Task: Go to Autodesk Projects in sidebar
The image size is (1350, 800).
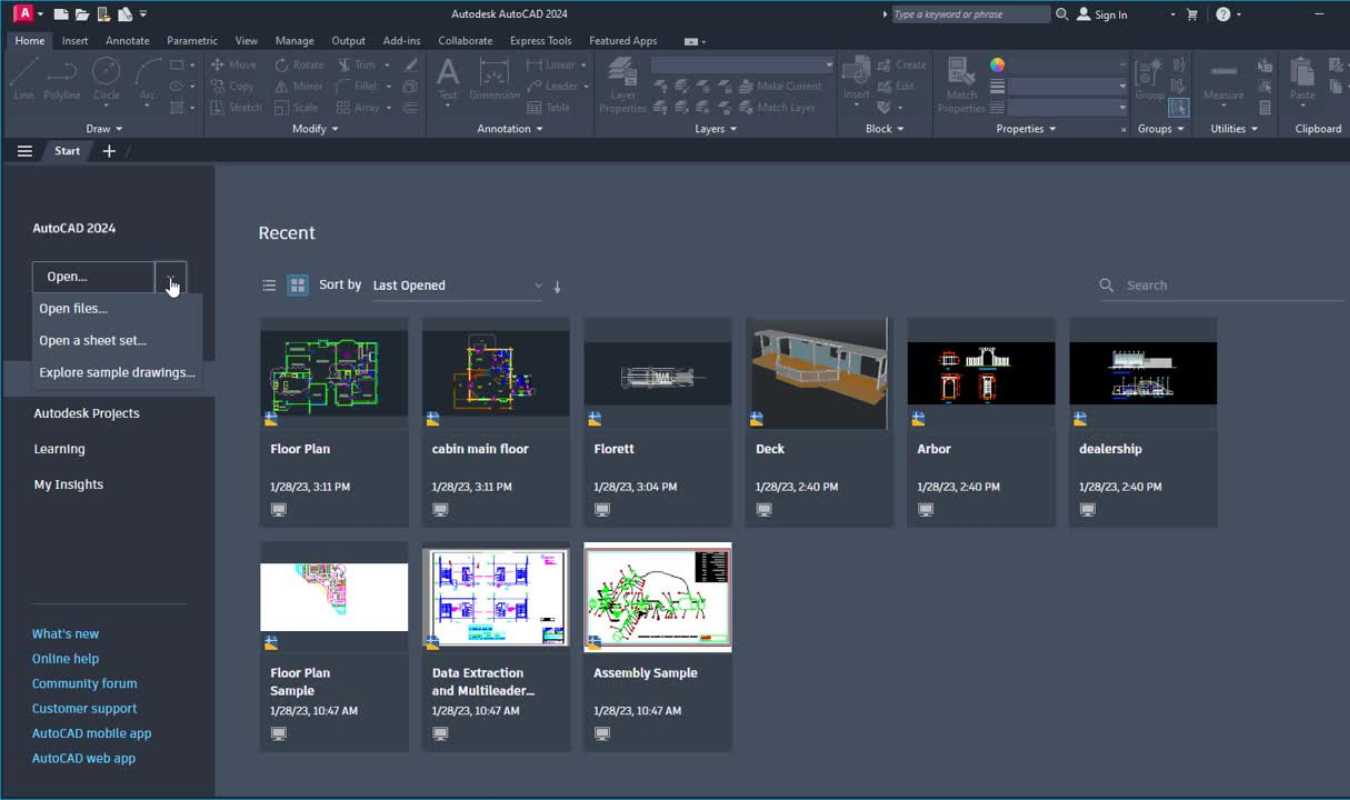Action: point(87,413)
